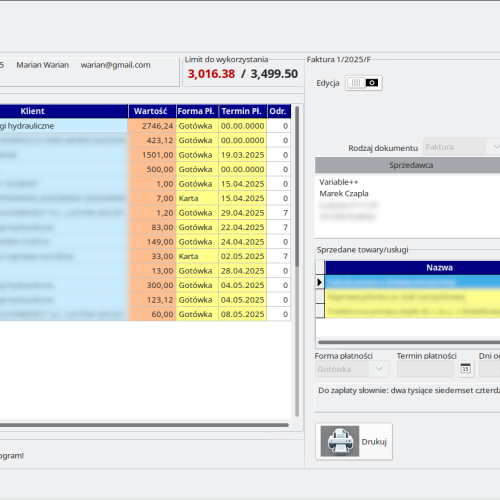The width and height of the screenshot is (500, 500).
Task: Click the Karta cell in the 7,00 row
Action: coord(197,198)
